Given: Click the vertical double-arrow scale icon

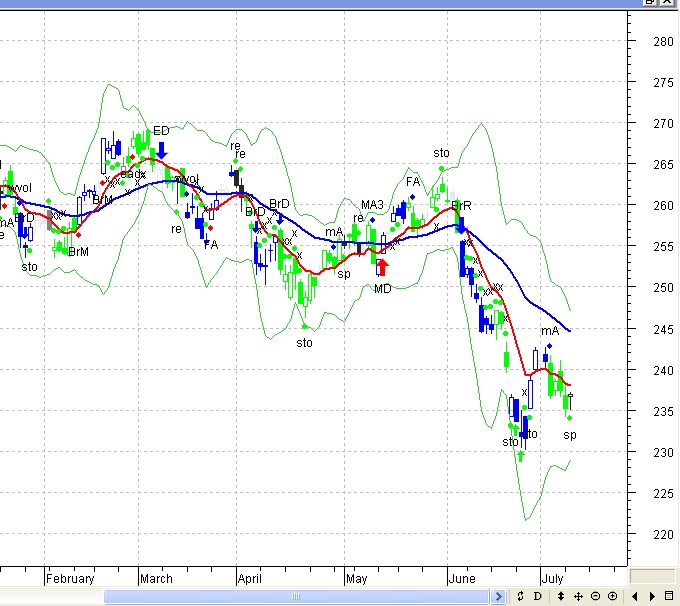Looking at the screenshot, I should pyautogui.click(x=561, y=597).
